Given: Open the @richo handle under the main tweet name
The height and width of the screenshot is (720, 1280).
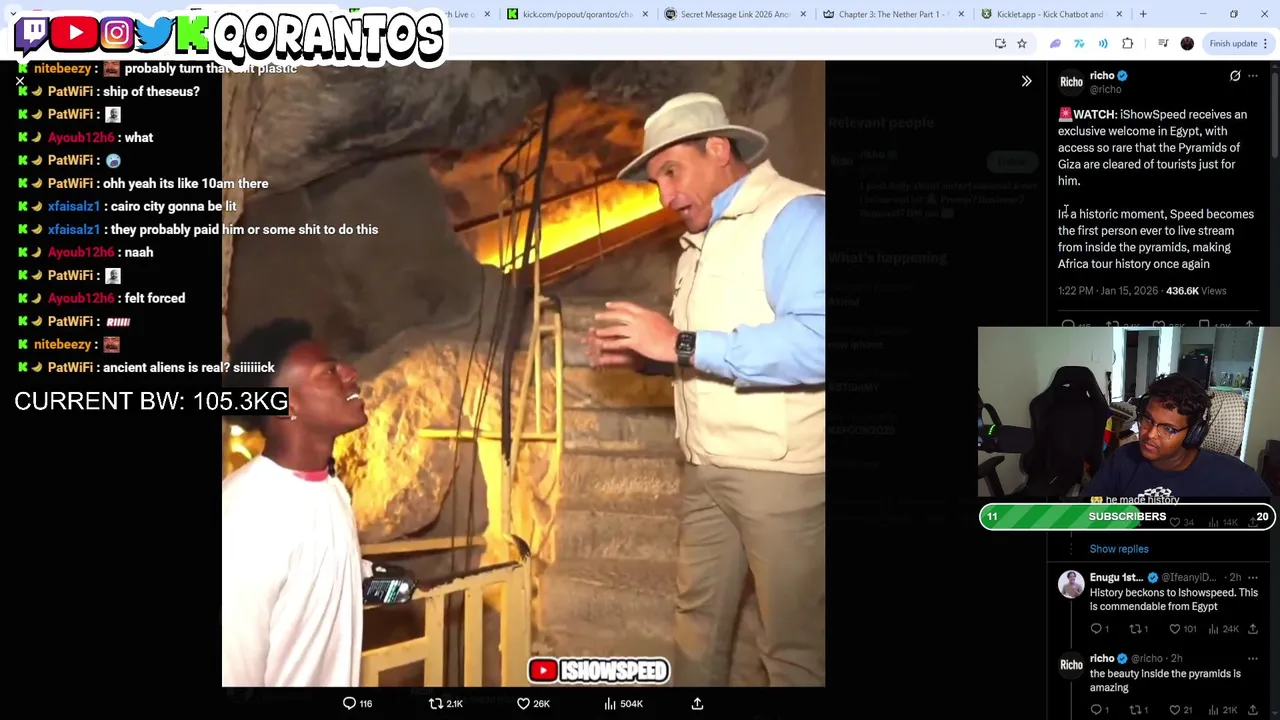Looking at the screenshot, I should pyautogui.click(x=1105, y=89).
